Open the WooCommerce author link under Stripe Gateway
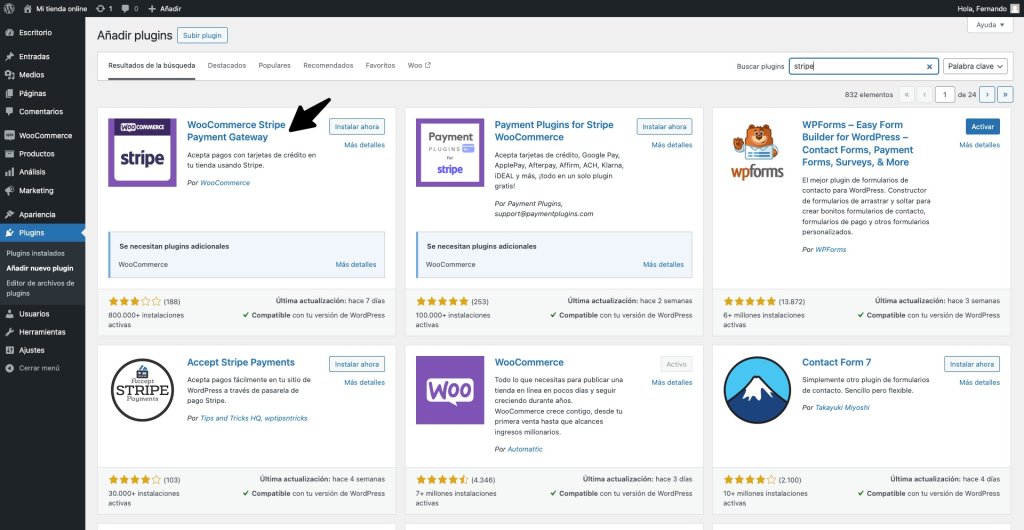The width and height of the screenshot is (1024, 530). [x=225, y=183]
